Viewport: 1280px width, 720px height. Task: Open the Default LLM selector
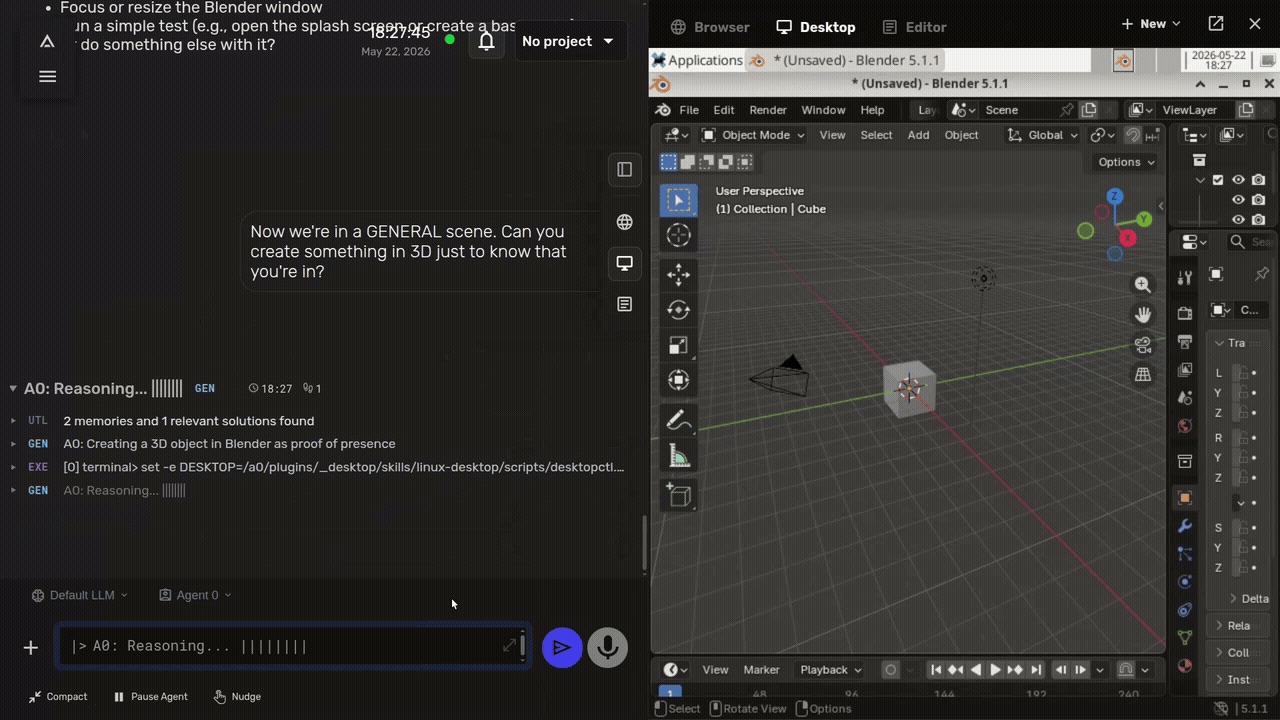(80, 595)
